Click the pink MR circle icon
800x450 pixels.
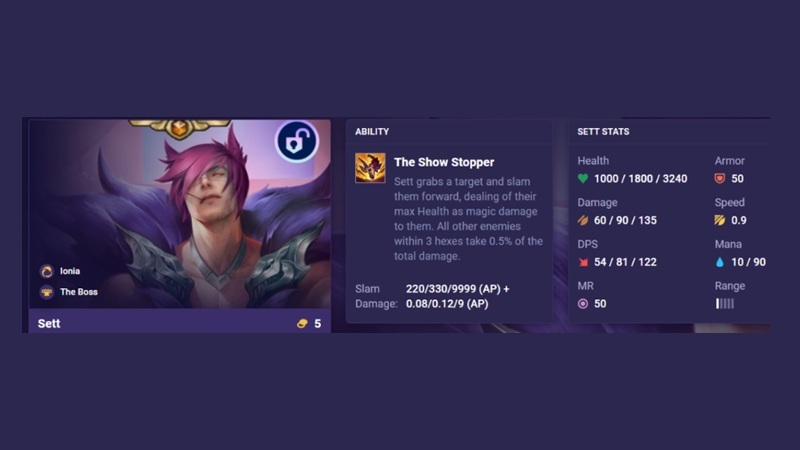coord(583,304)
